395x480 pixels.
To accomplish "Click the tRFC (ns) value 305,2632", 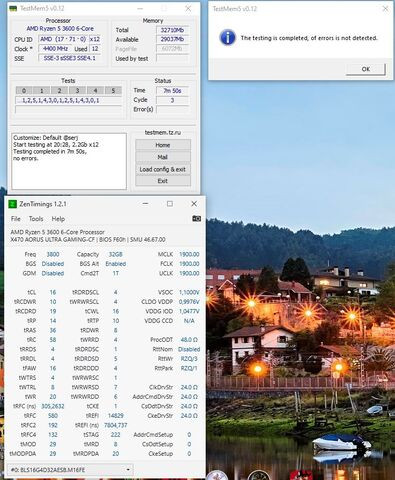I will click(53, 406).
